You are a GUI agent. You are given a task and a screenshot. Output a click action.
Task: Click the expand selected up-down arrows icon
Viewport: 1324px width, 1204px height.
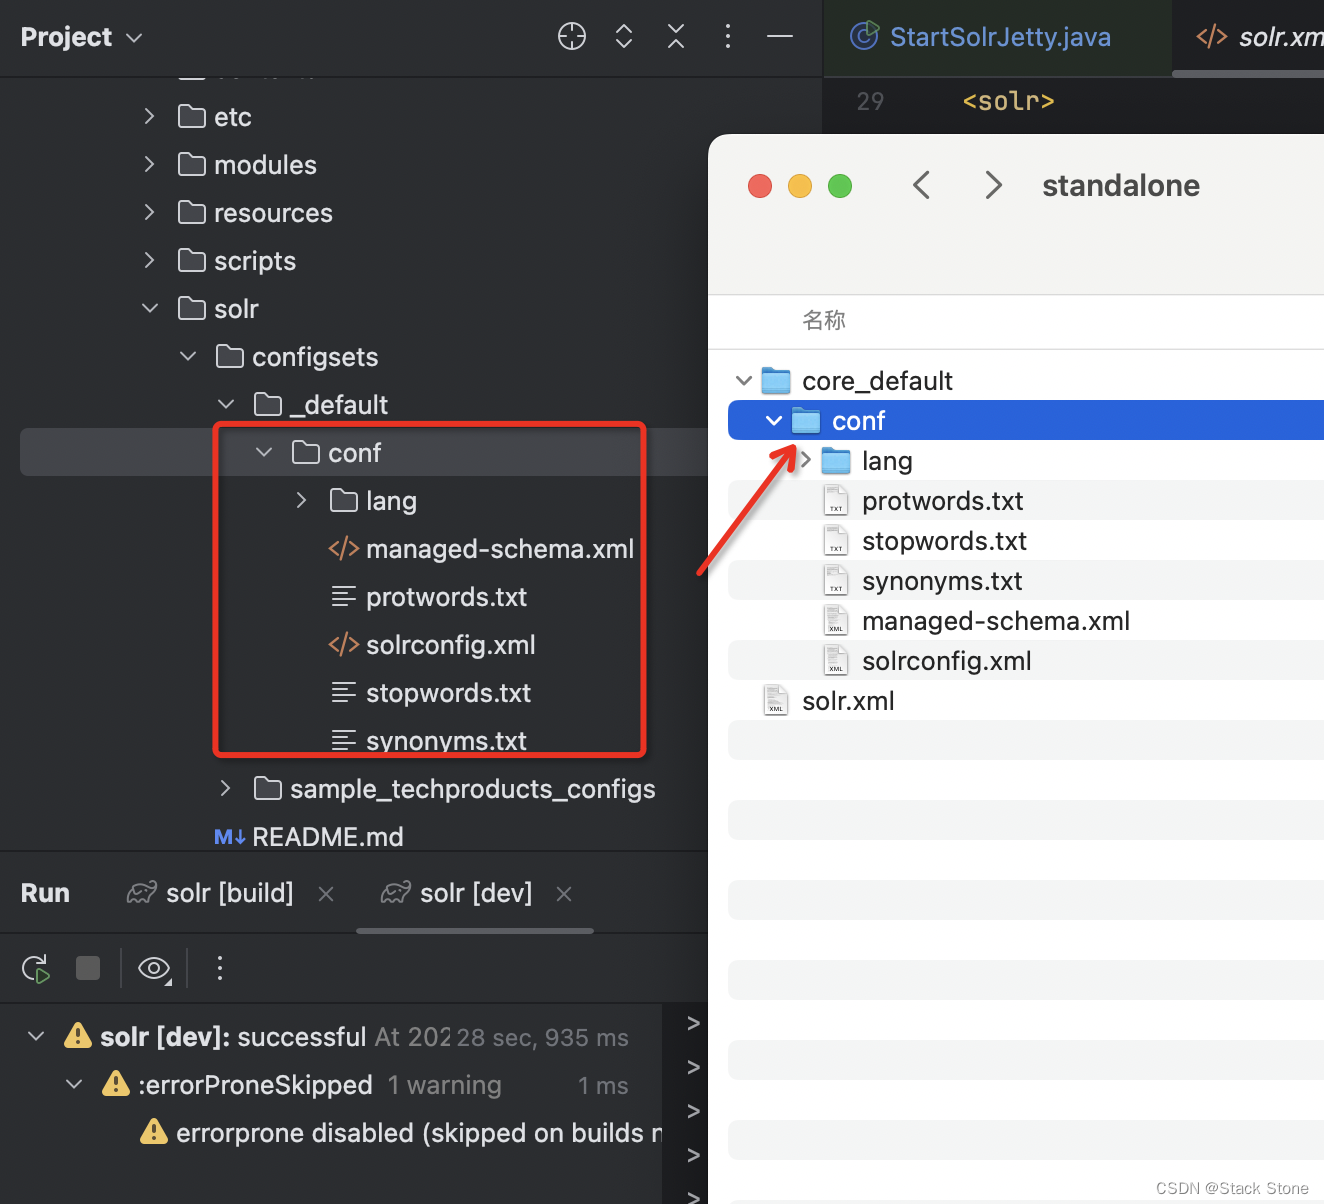point(624,37)
